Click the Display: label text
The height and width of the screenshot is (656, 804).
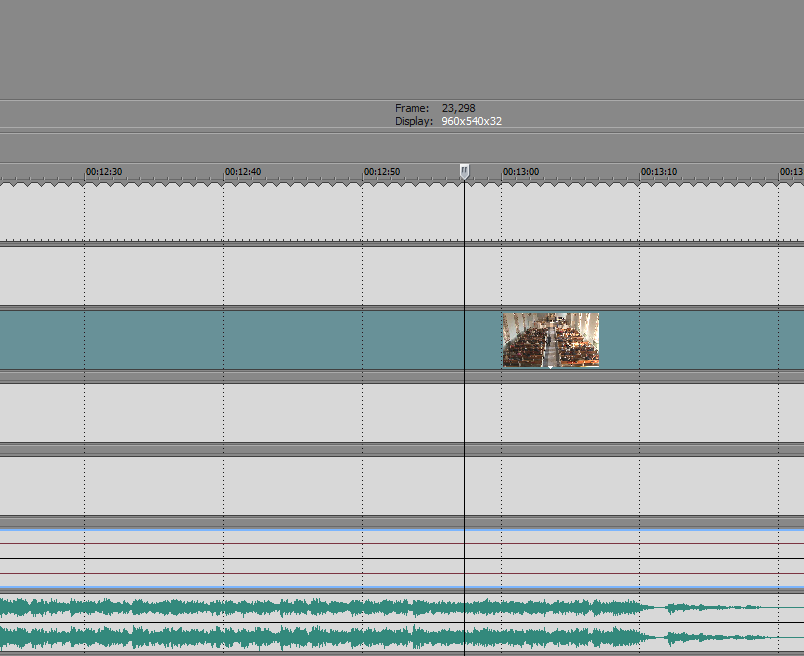tap(414, 122)
